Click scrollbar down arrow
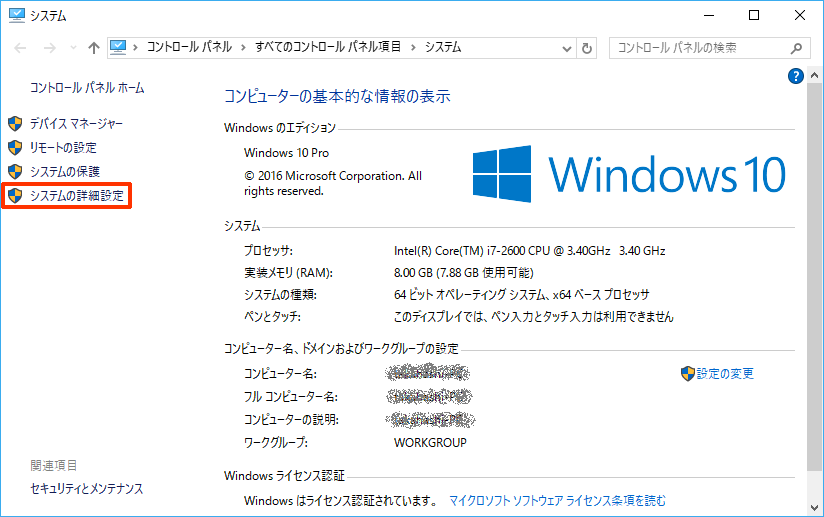 [814, 508]
